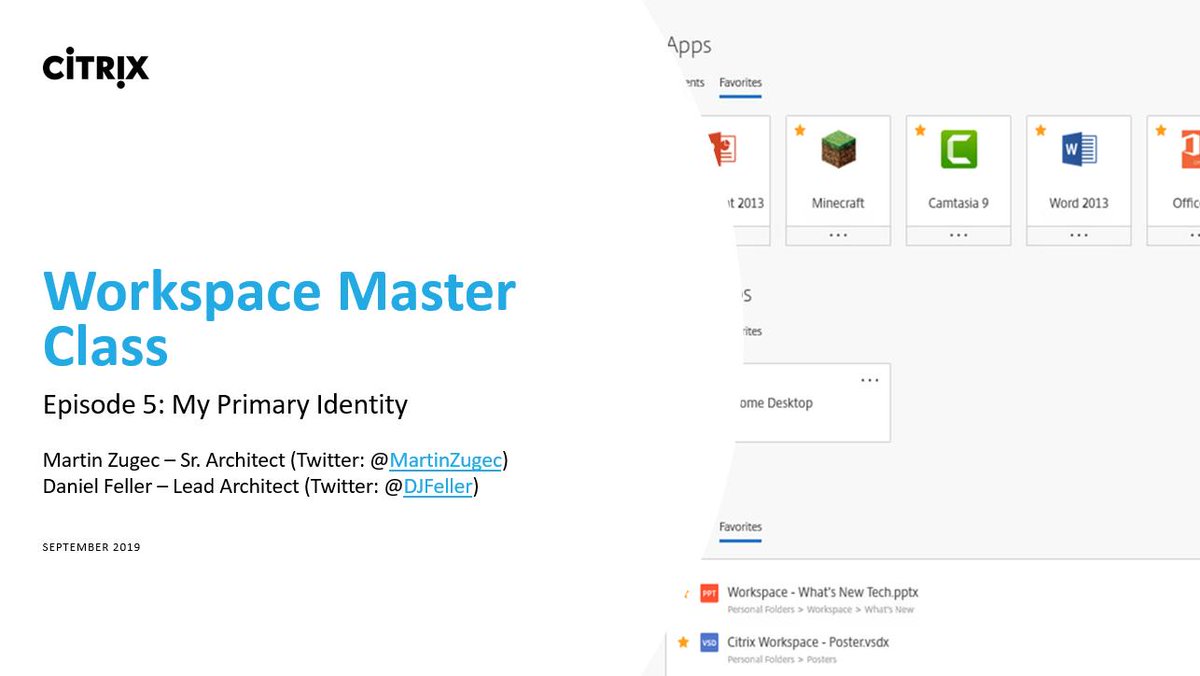This screenshot has height=676, width=1200.
Task: Click the Personal Folders > Workspace path
Action: click(820, 609)
